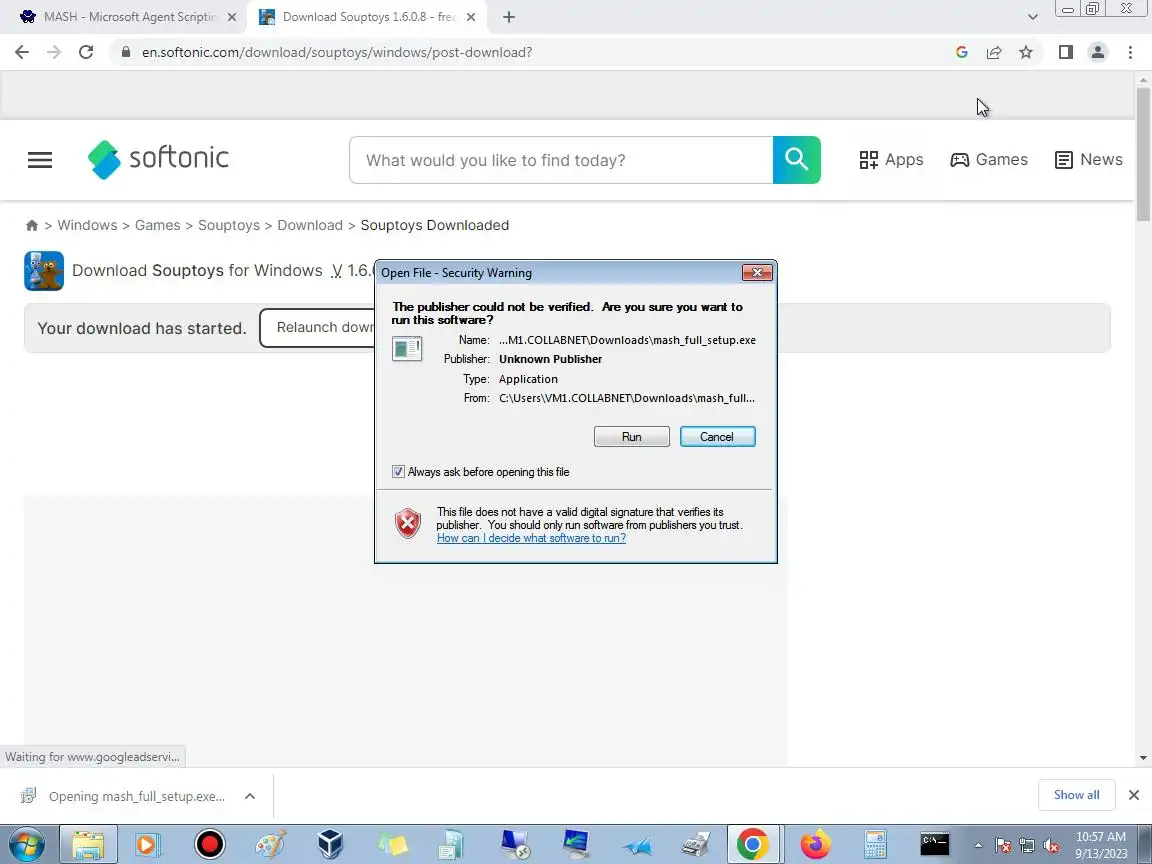Open the printer/fax taskbar icon
This screenshot has height=864, width=1152.
click(694, 845)
